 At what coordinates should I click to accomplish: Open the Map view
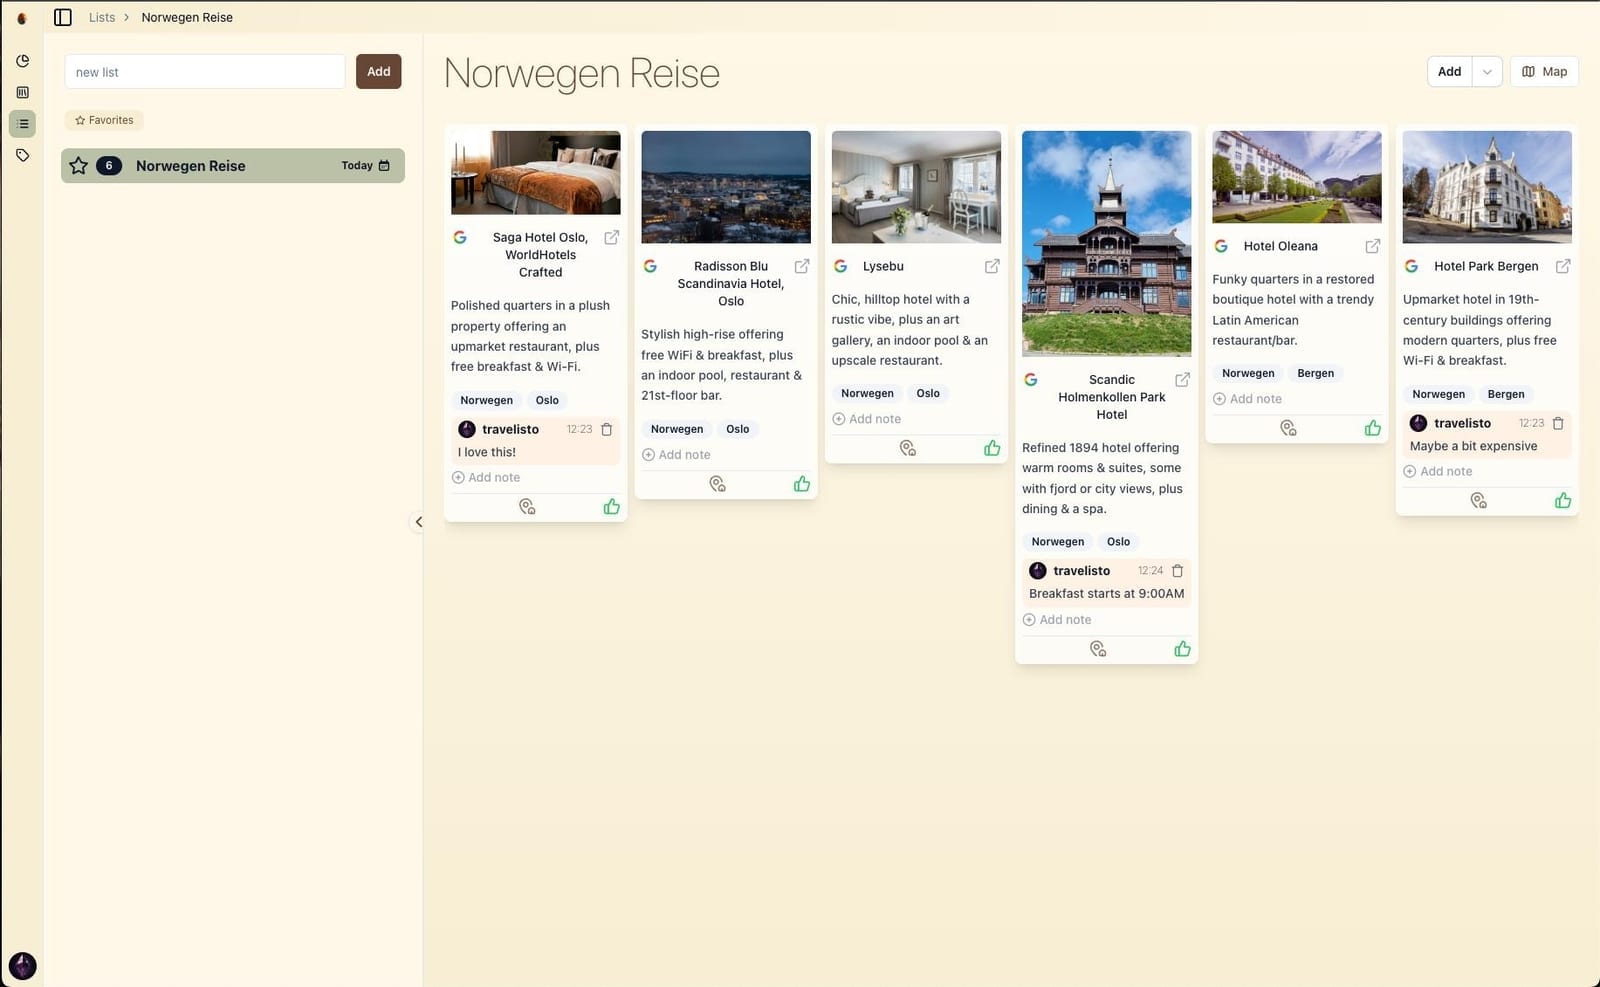click(x=1544, y=72)
